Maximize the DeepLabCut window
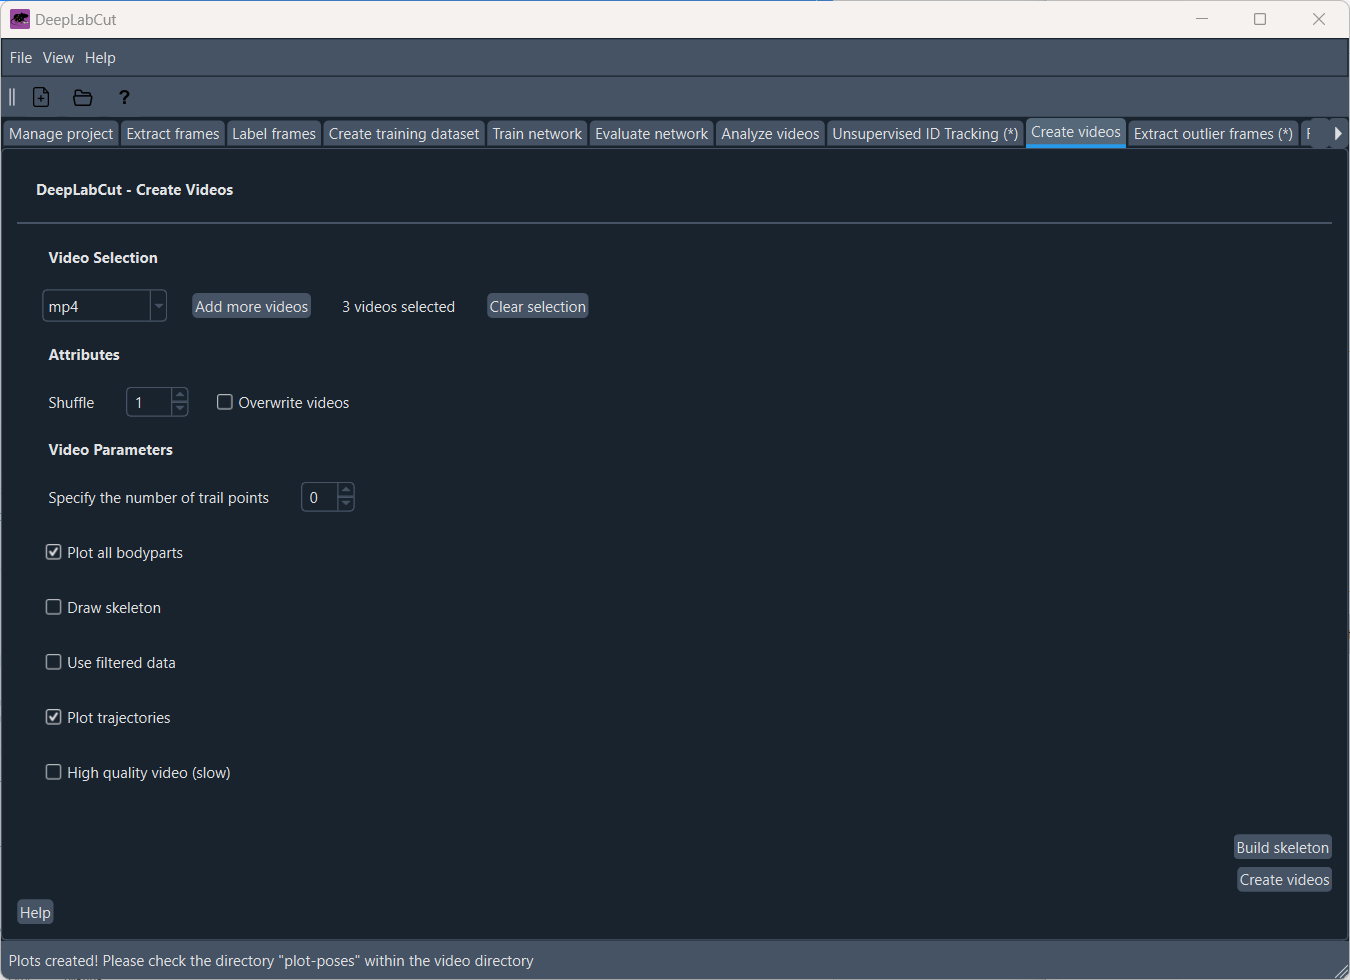The height and width of the screenshot is (980, 1350). point(1260,19)
